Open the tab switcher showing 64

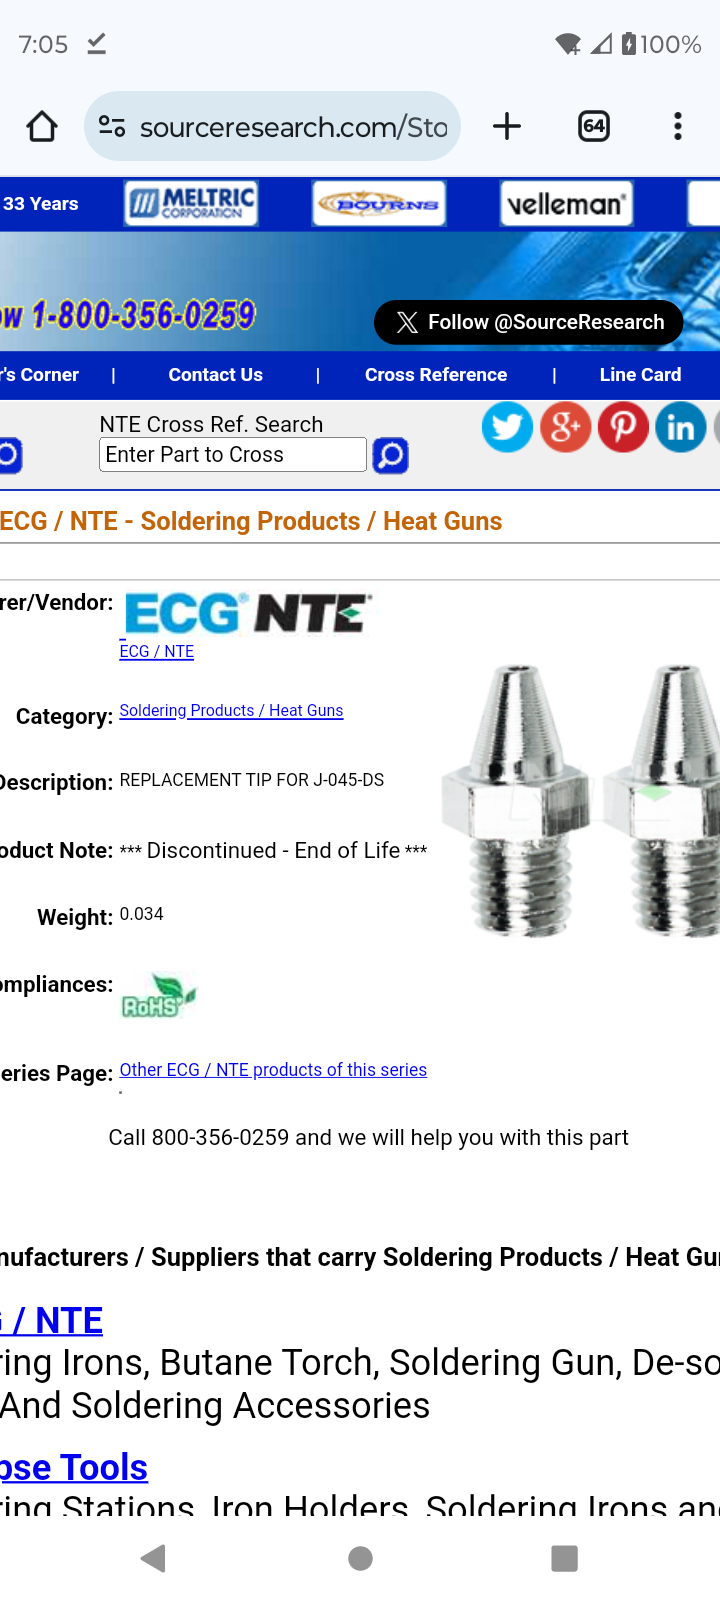594,127
